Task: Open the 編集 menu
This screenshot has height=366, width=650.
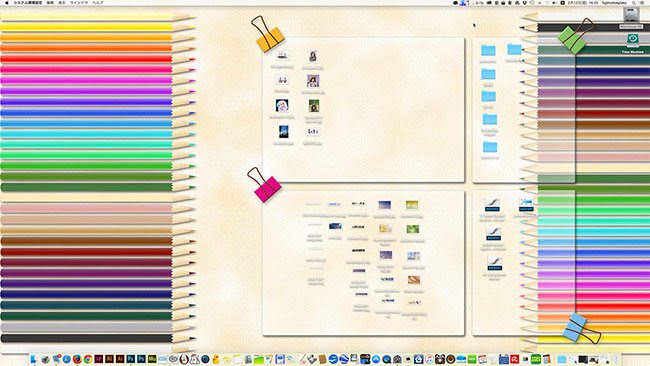Action: click(x=50, y=2)
